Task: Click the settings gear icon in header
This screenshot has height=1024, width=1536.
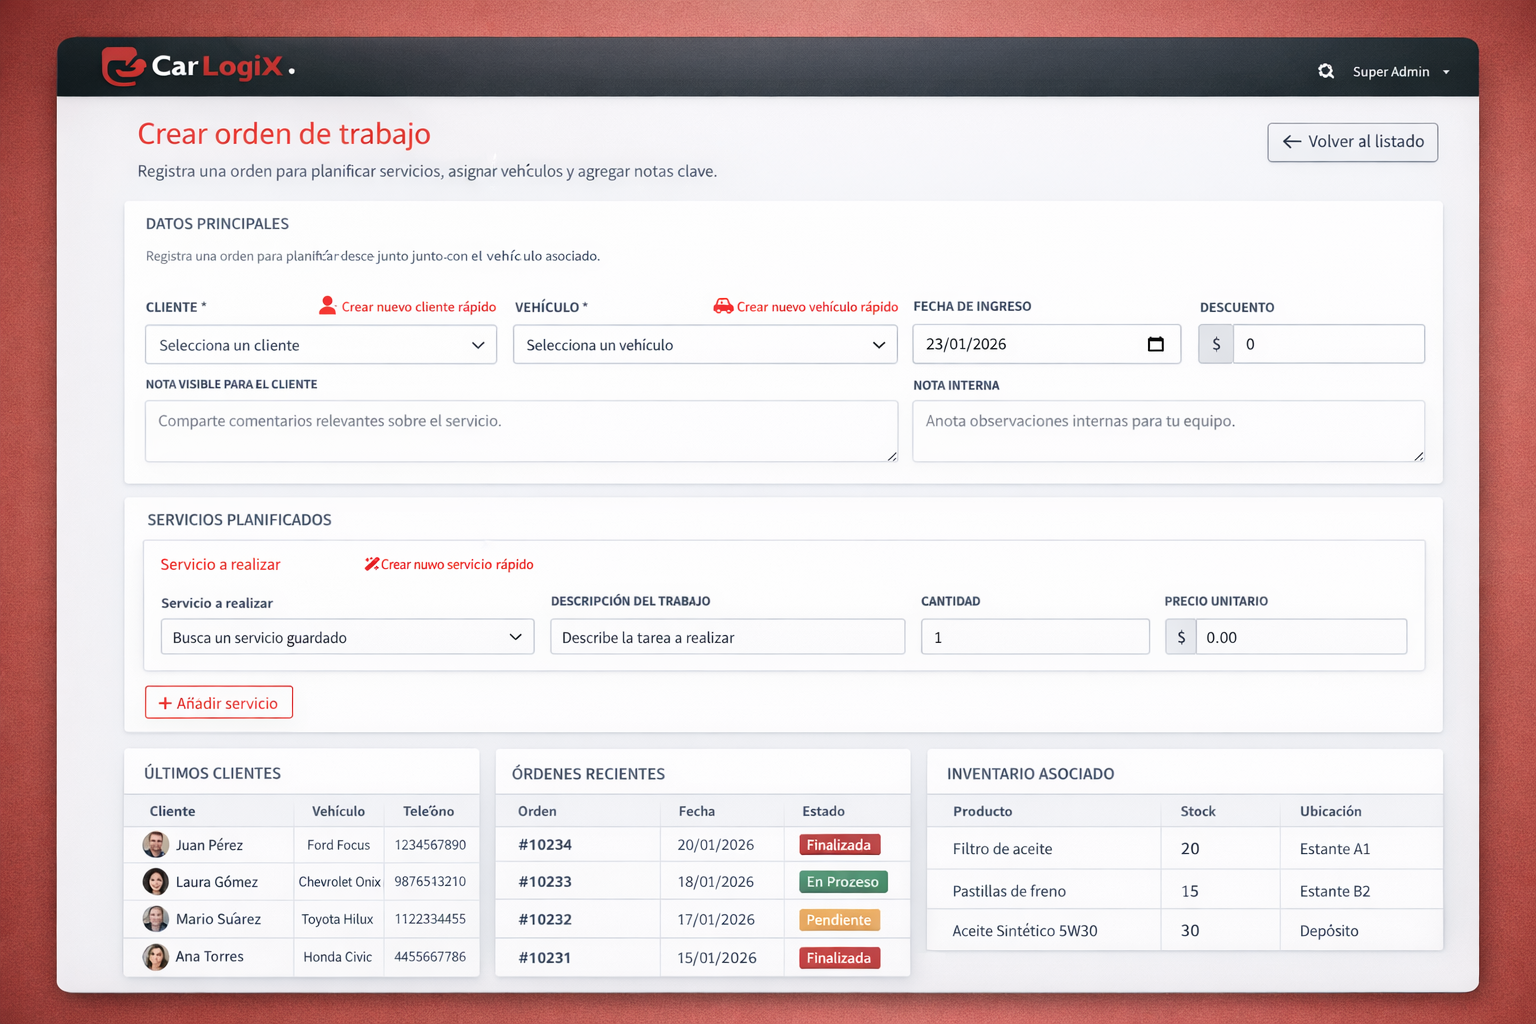Action: coord(1326,71)
